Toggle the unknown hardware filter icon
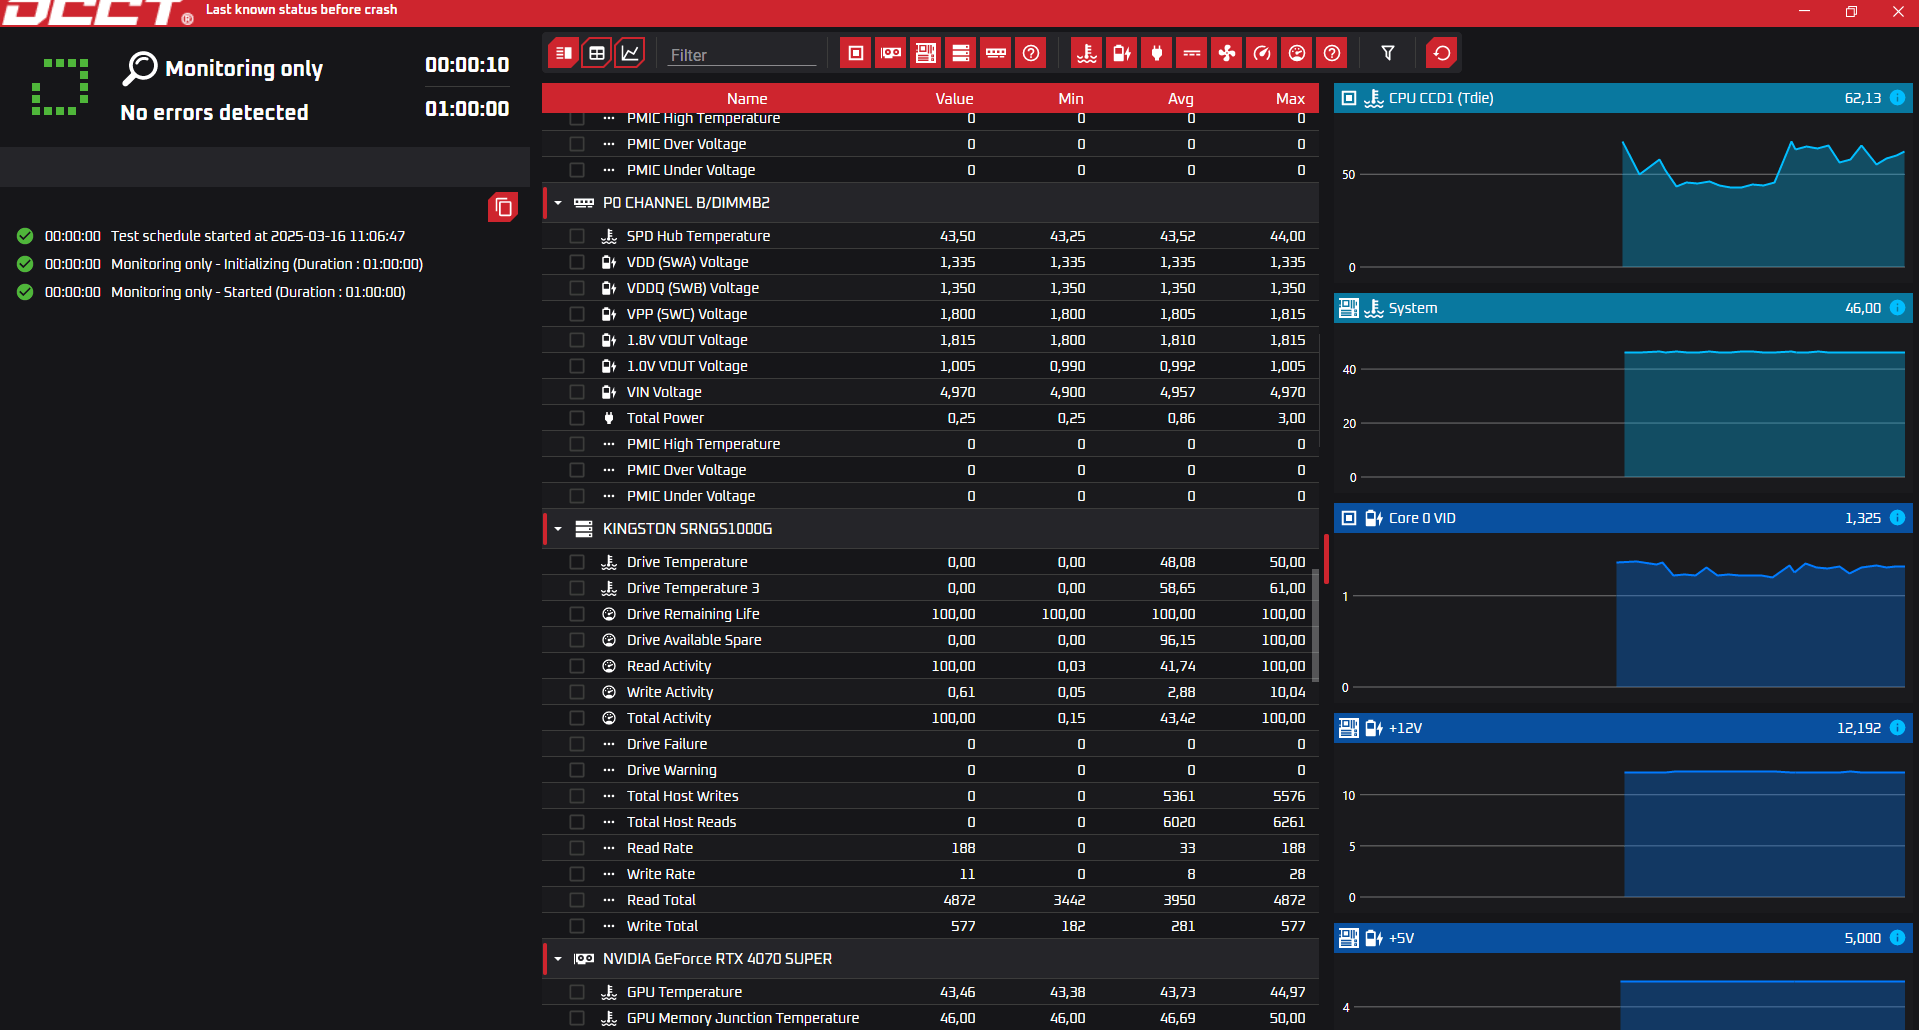The image size is (1919, 1030). coord(1031,53)
